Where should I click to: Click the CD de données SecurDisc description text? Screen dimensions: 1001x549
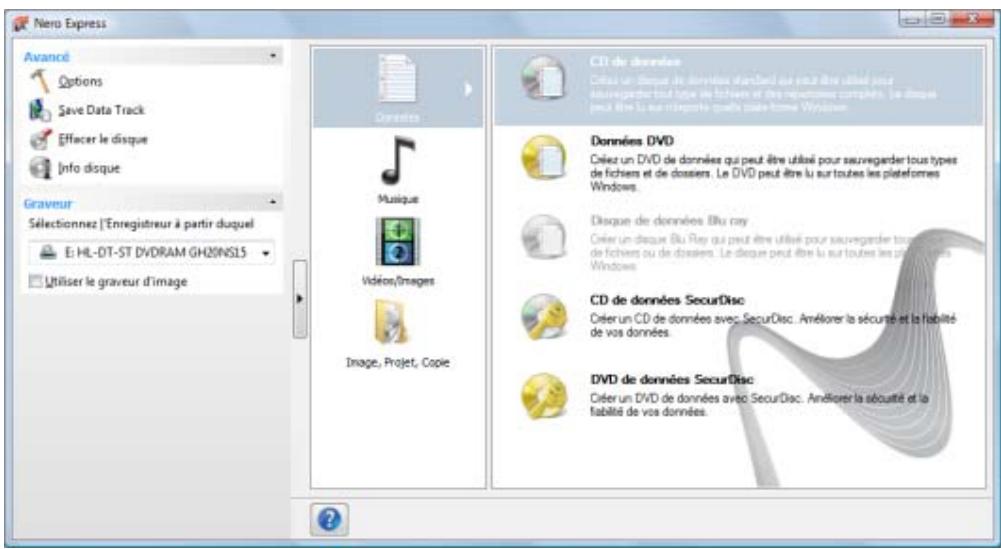(772, 326)
